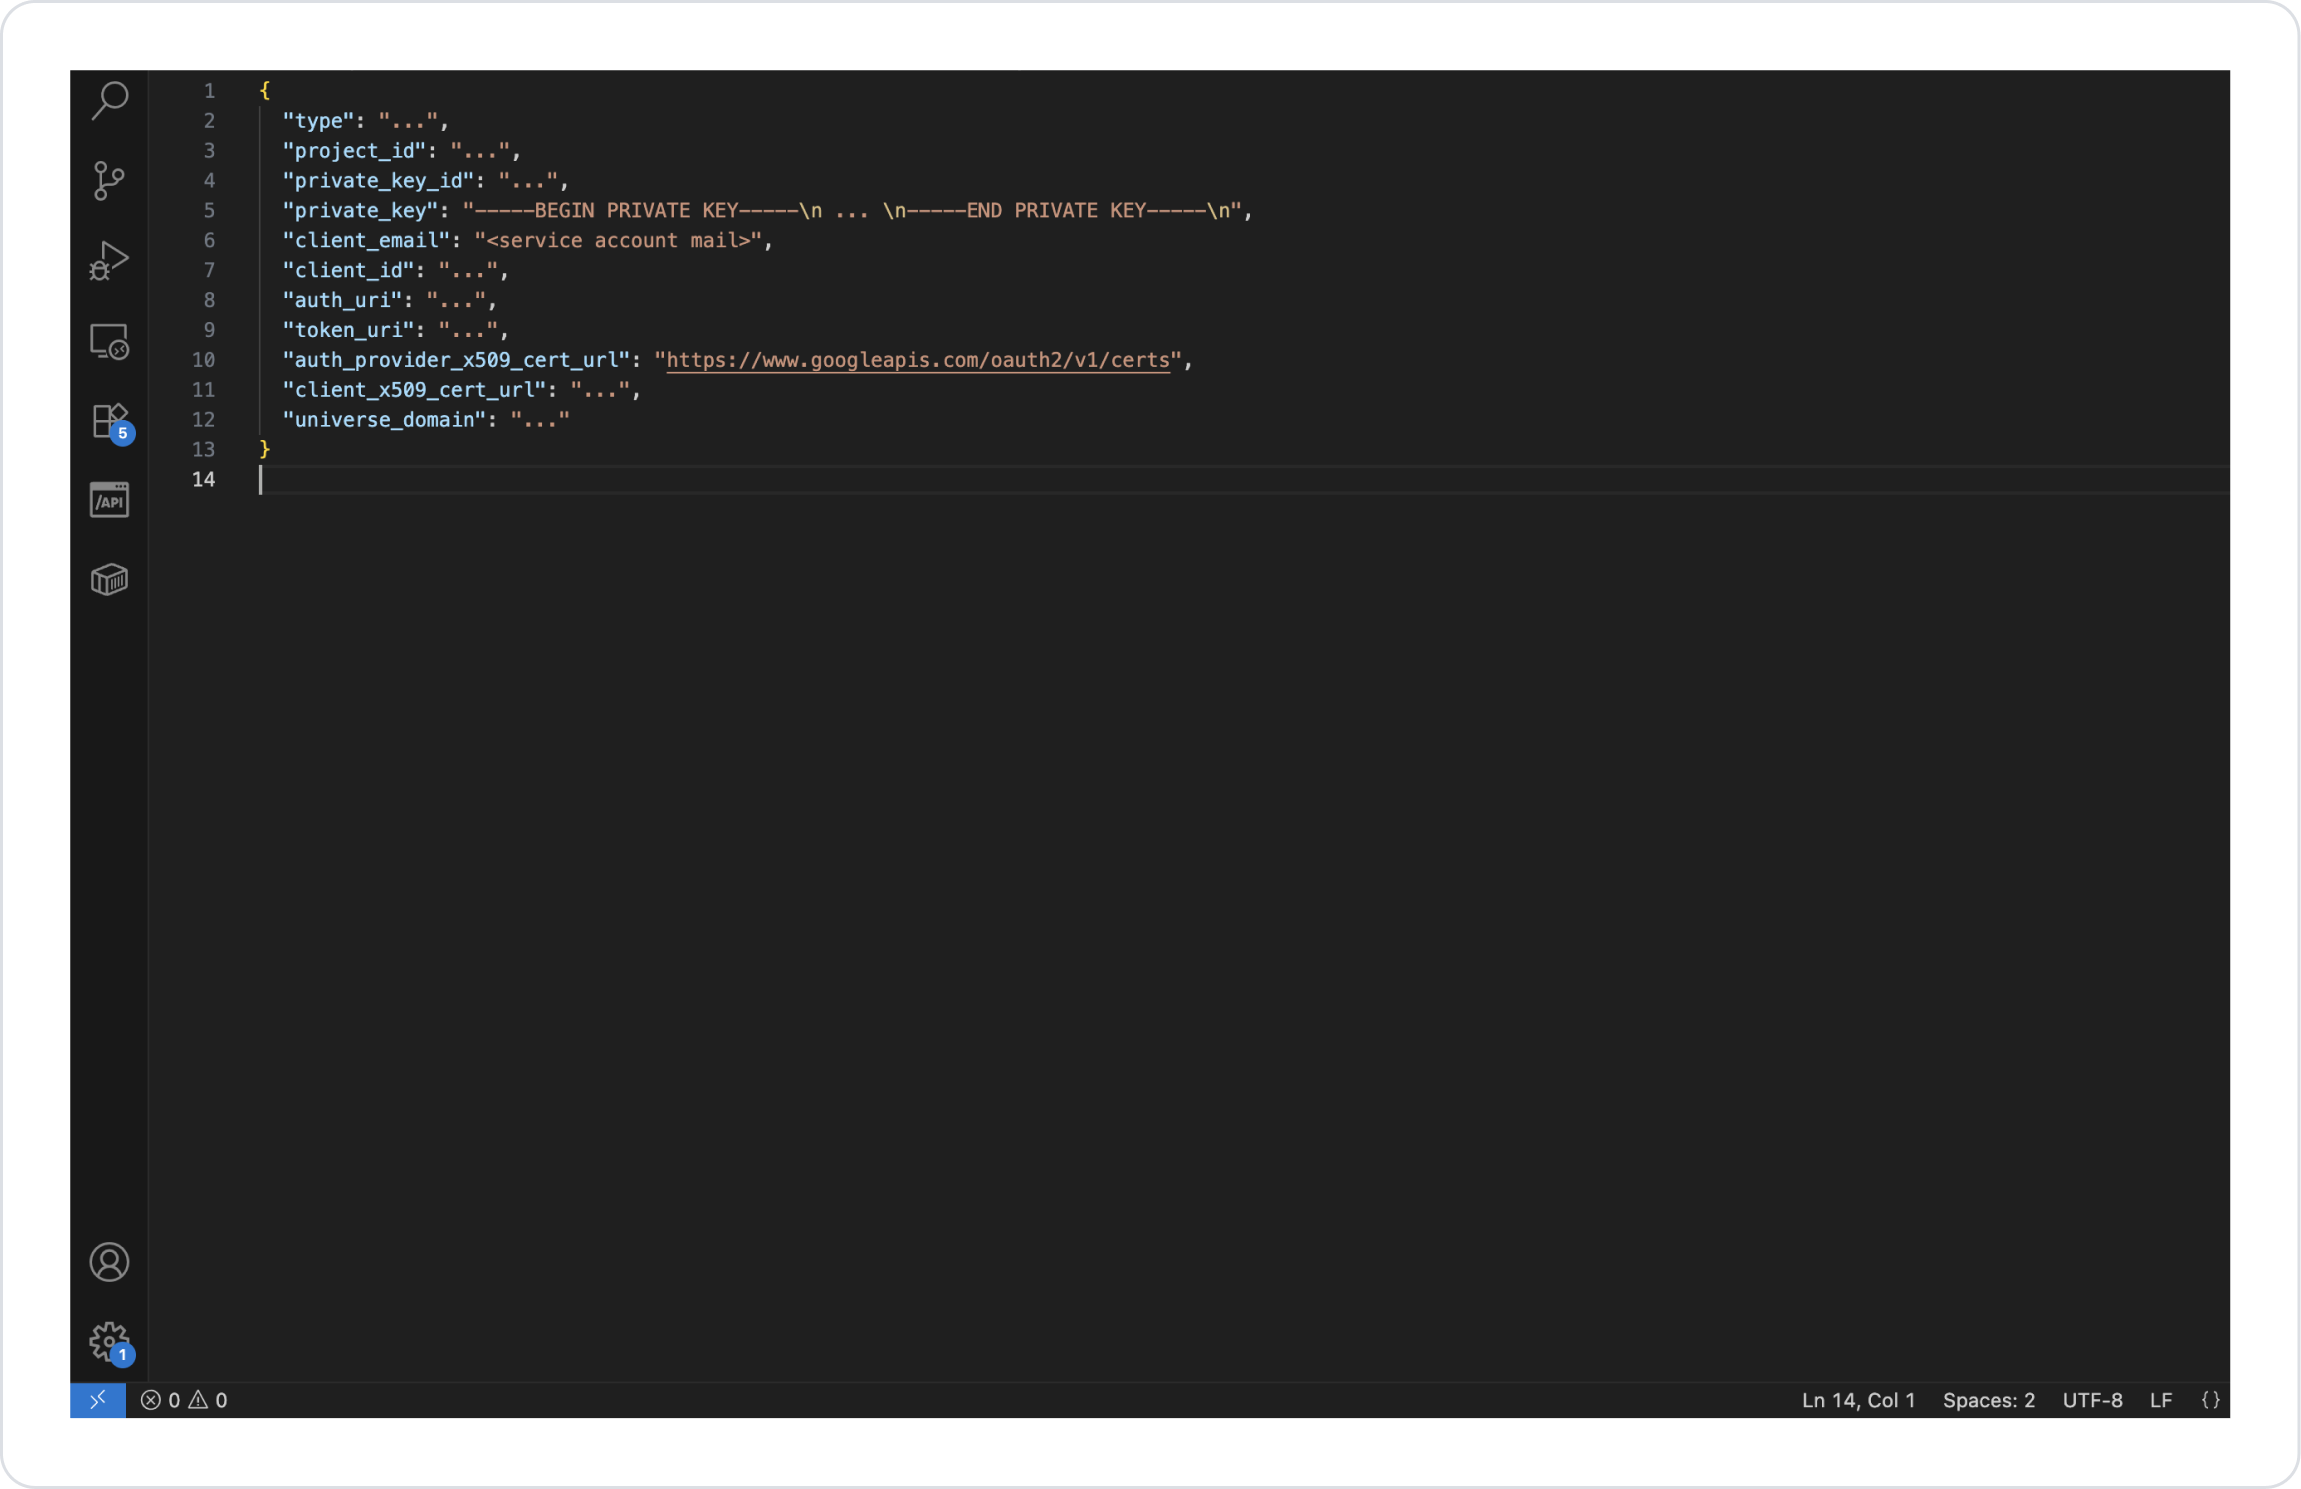The width and height of the screenshot is (2301, 1489).
Task: Click the "universe_domain" key text
Action: [x=384, y=420]
